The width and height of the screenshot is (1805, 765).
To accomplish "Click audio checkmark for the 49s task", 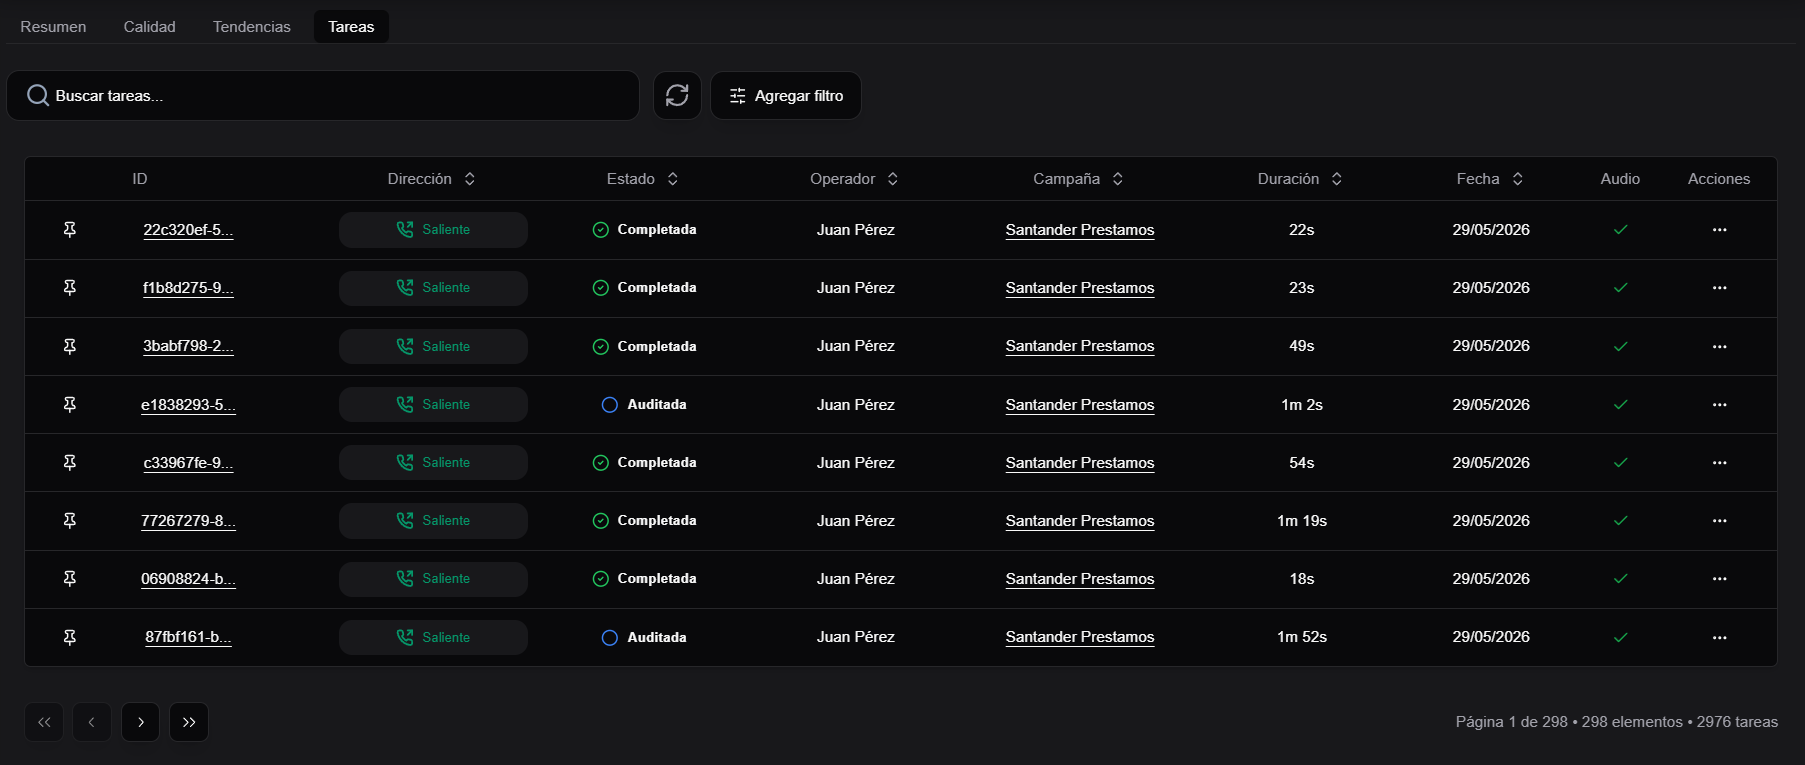I will pos(1620,346).
